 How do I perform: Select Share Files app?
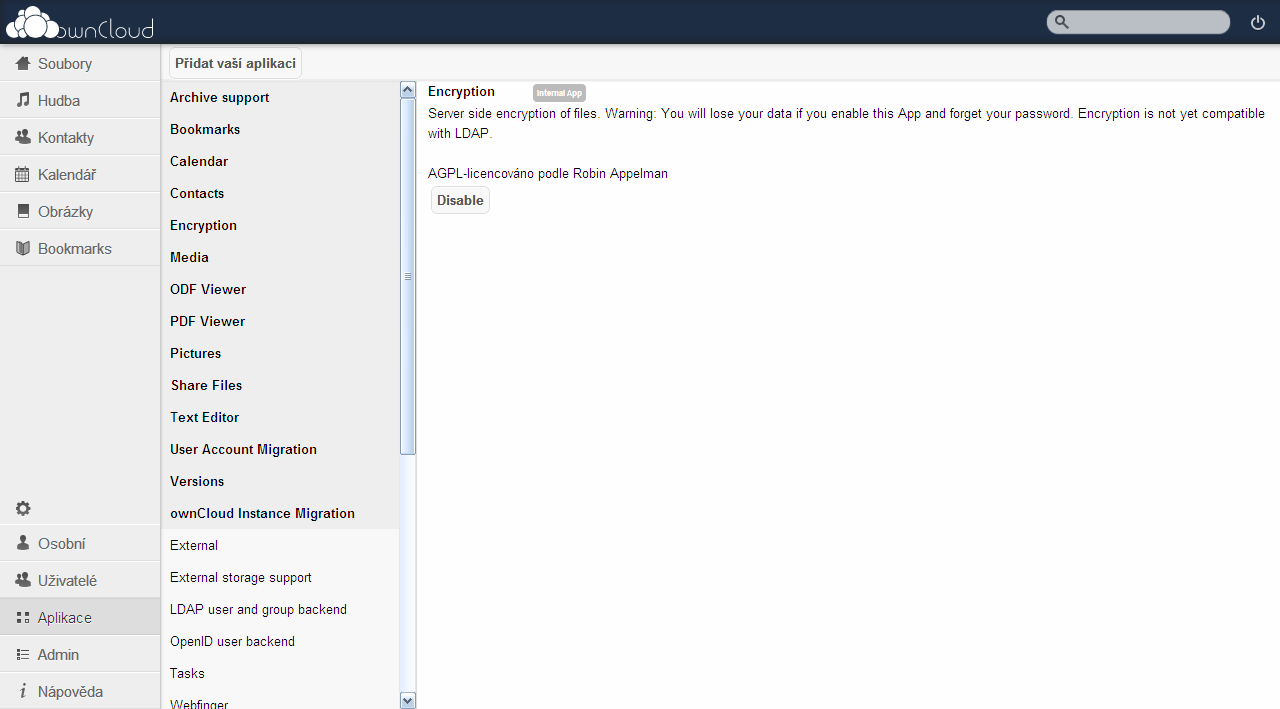(280, 385)
